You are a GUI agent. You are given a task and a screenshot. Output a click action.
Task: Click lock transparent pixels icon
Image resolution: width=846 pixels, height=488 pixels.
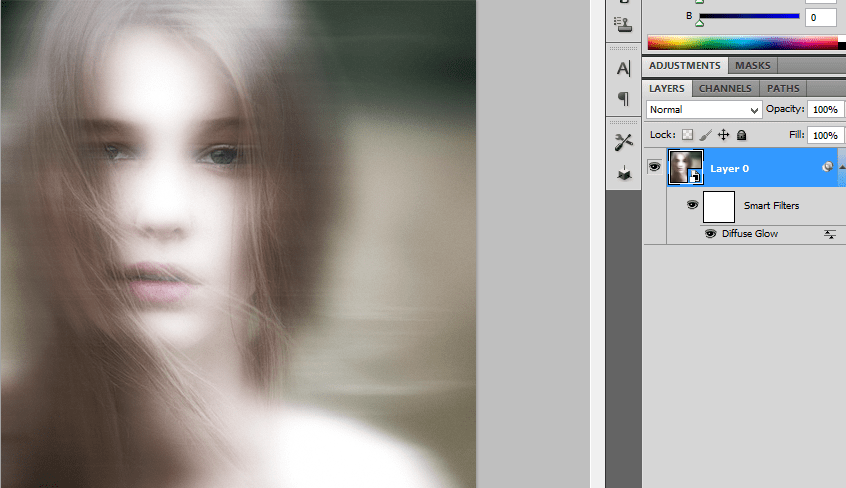click(688, 134)
